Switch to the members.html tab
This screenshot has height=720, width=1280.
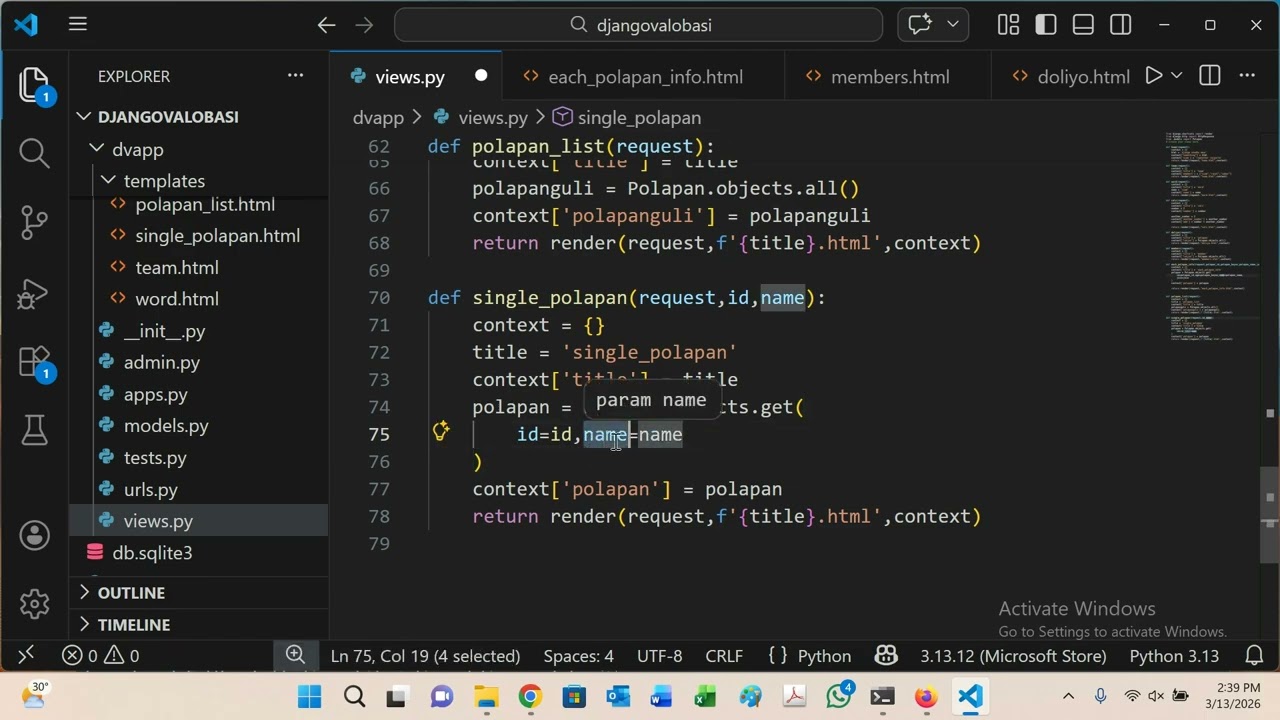point(889,76)
